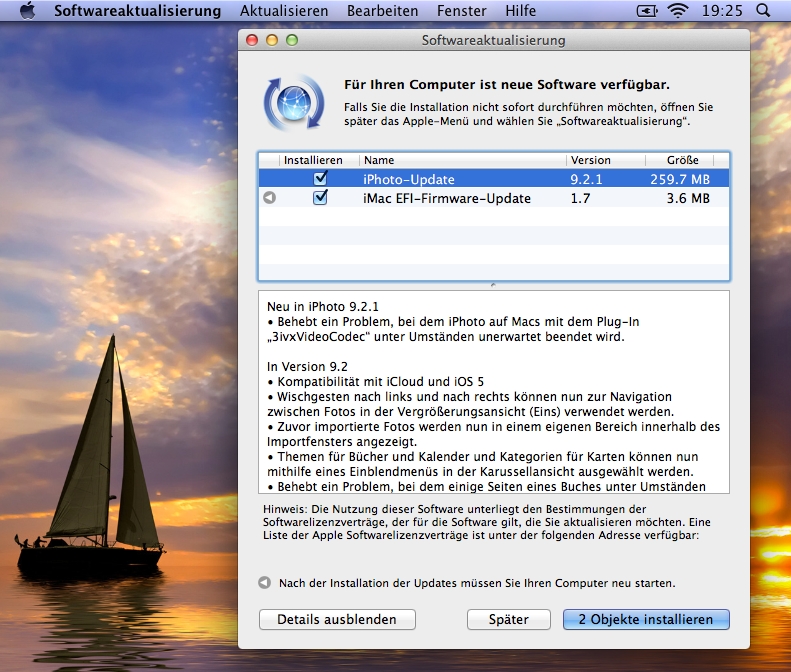791x672 pixels.
Task: Click the Wi-Fi status icon
Action: pyautogui.click(x=677, y=11)
